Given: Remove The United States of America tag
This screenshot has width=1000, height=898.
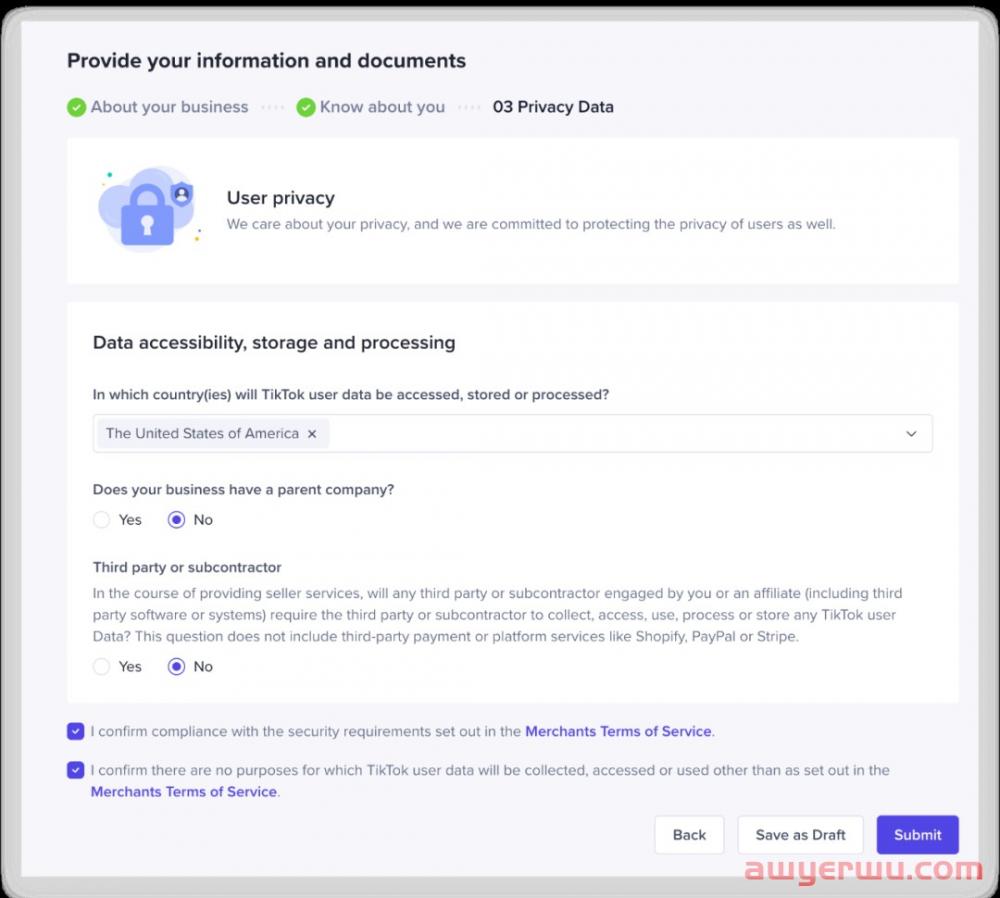Looking at the screenshot, I should point(312,434).
